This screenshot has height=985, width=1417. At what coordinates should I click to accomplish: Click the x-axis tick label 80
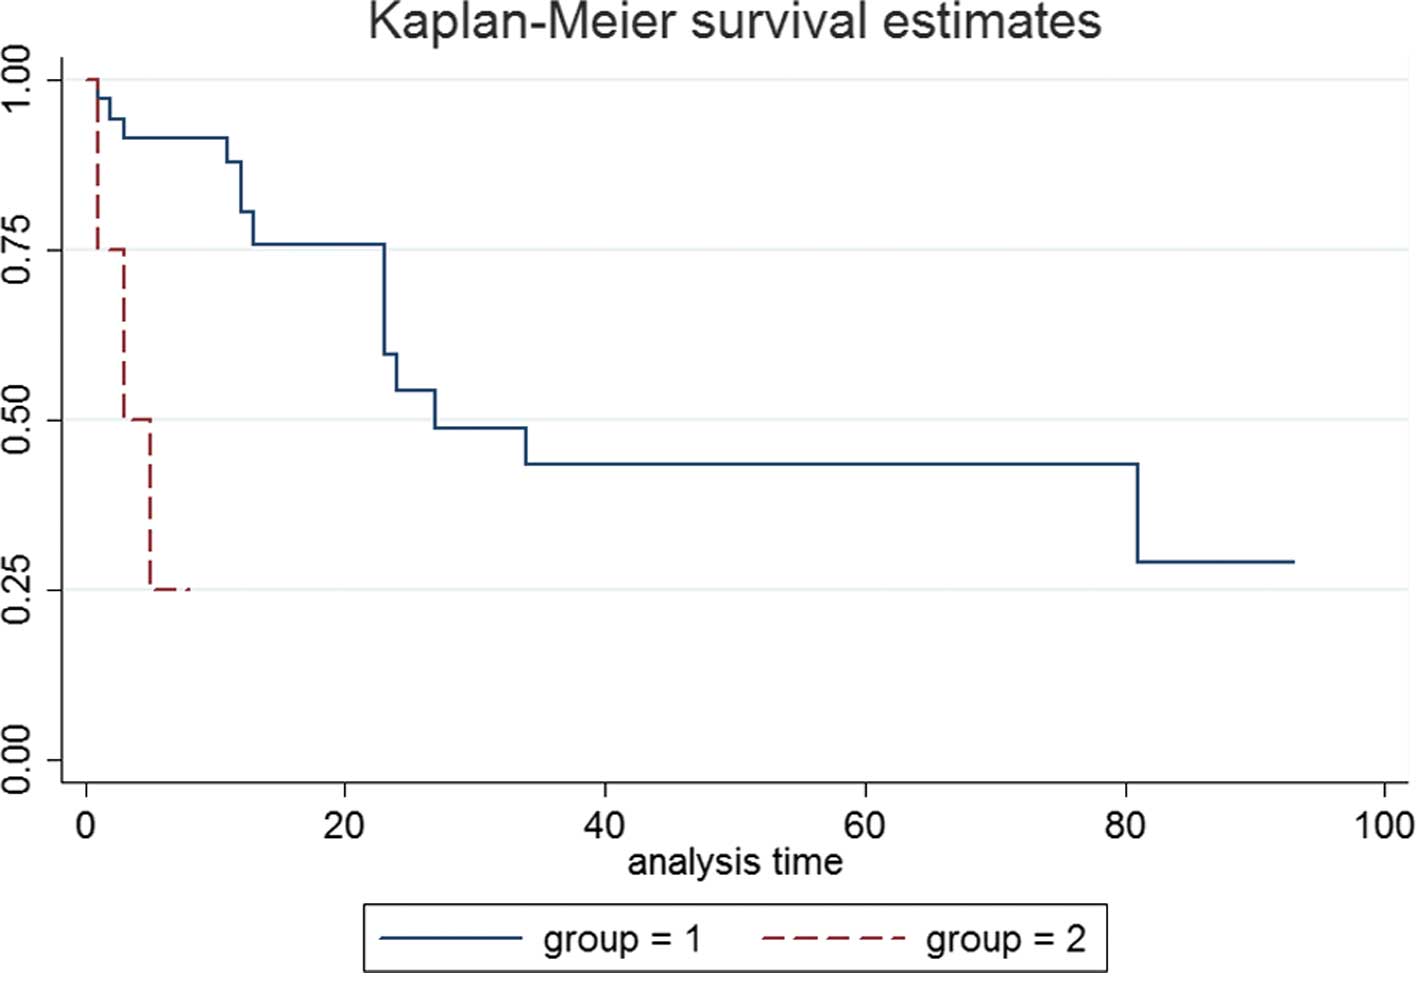coord(1125,826)
